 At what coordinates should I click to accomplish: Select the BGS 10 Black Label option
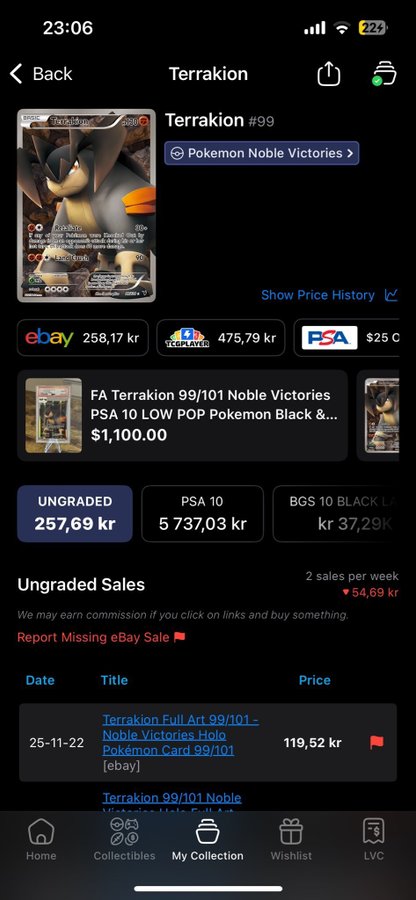(x=336, y=514)
